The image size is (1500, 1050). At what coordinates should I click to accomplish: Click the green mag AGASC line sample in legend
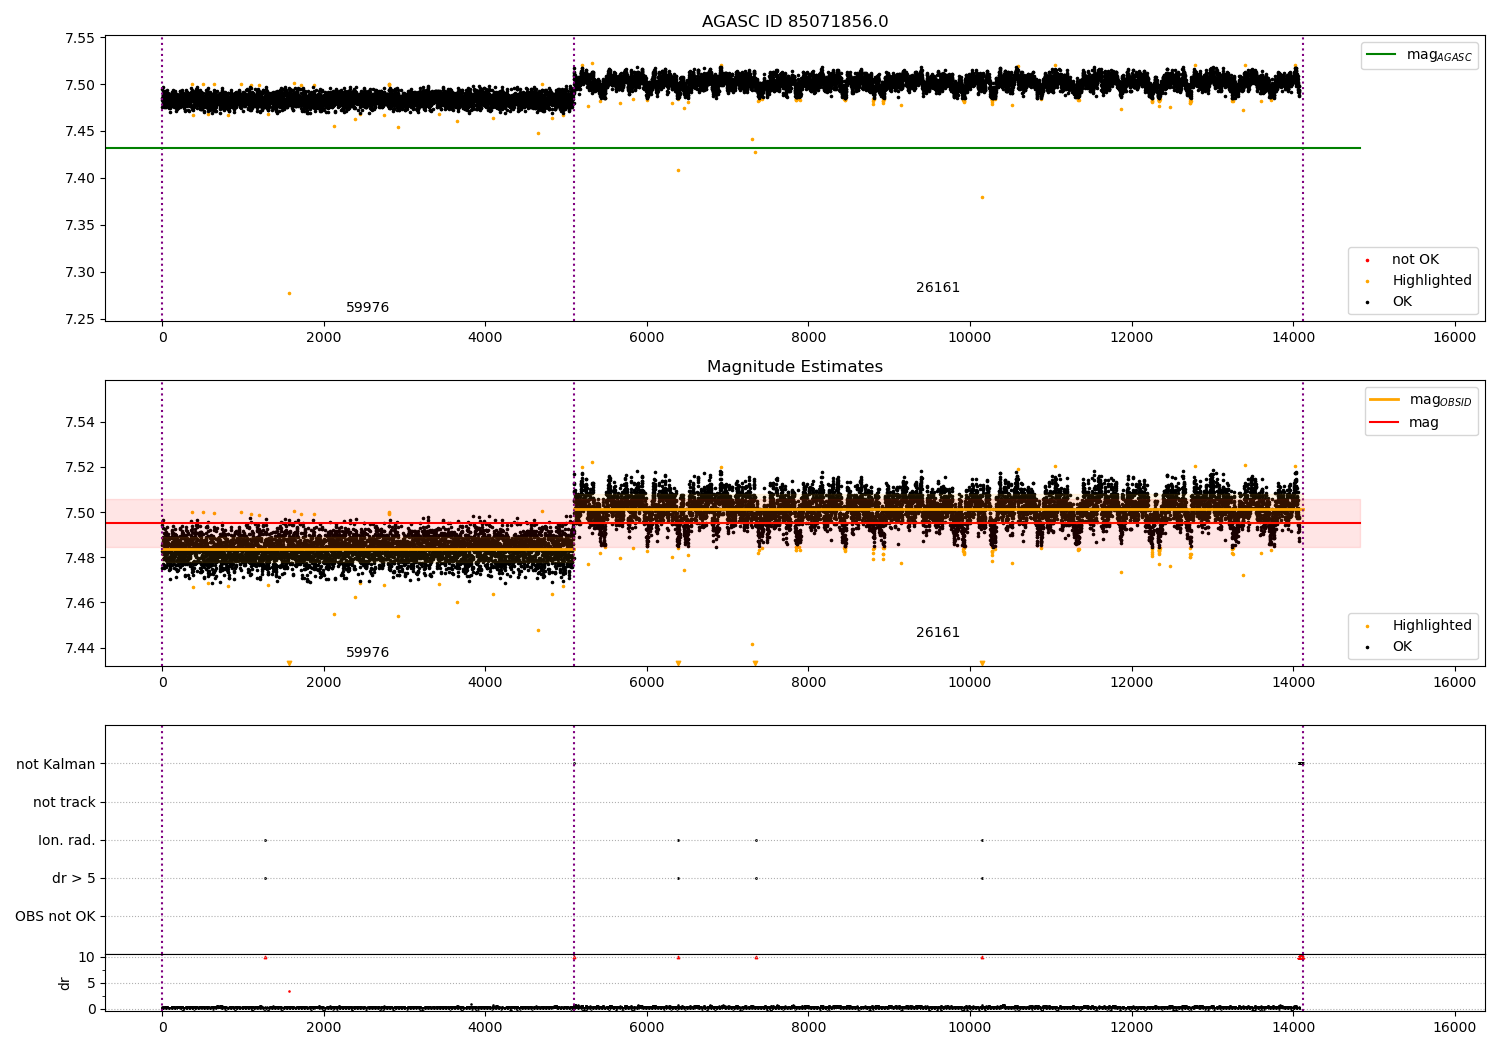1382,55
